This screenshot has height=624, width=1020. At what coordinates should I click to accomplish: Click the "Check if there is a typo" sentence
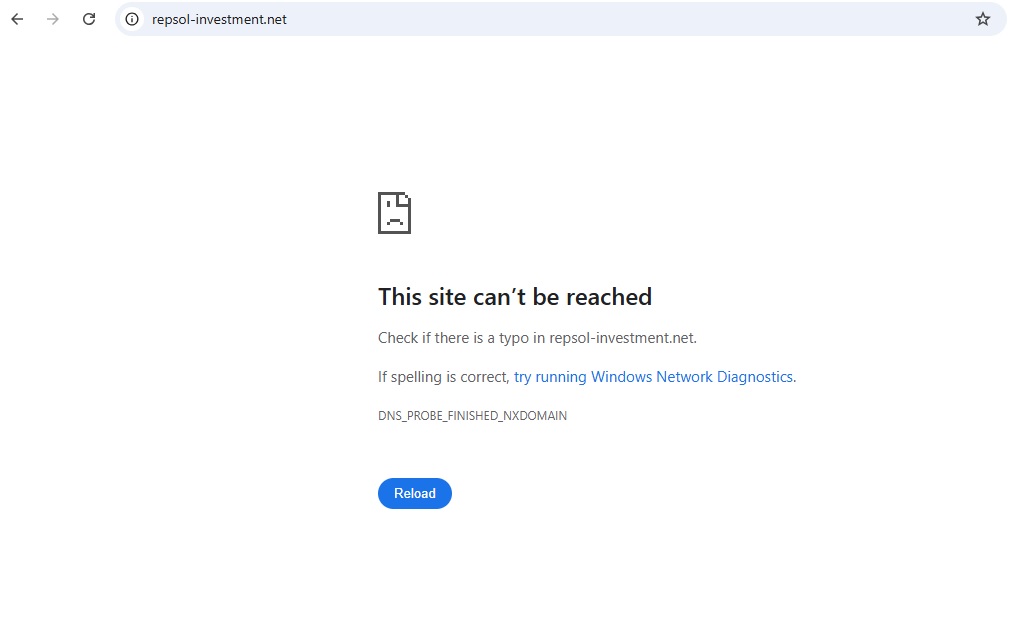(461, 338)
